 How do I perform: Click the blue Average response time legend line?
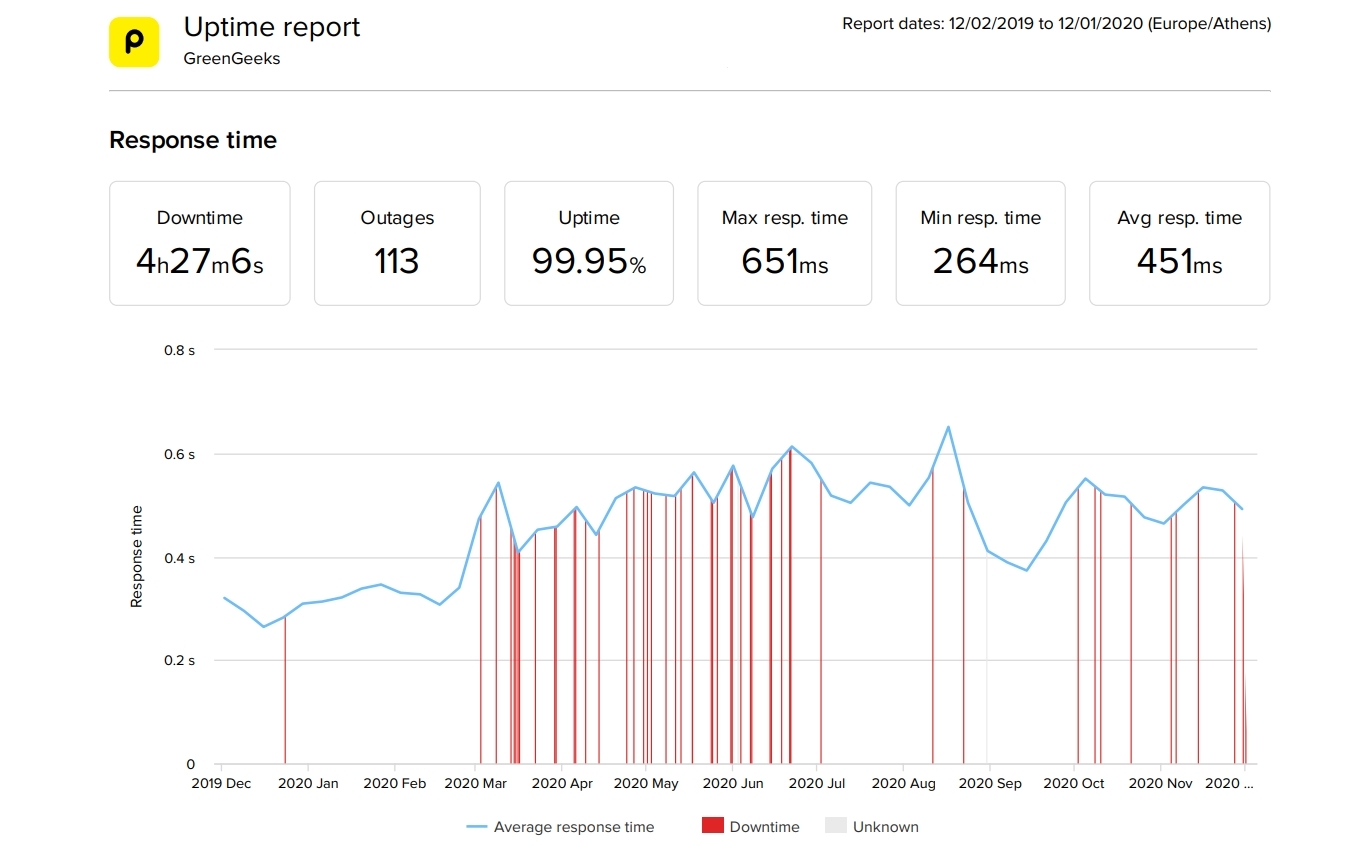(x=477, y=827)
